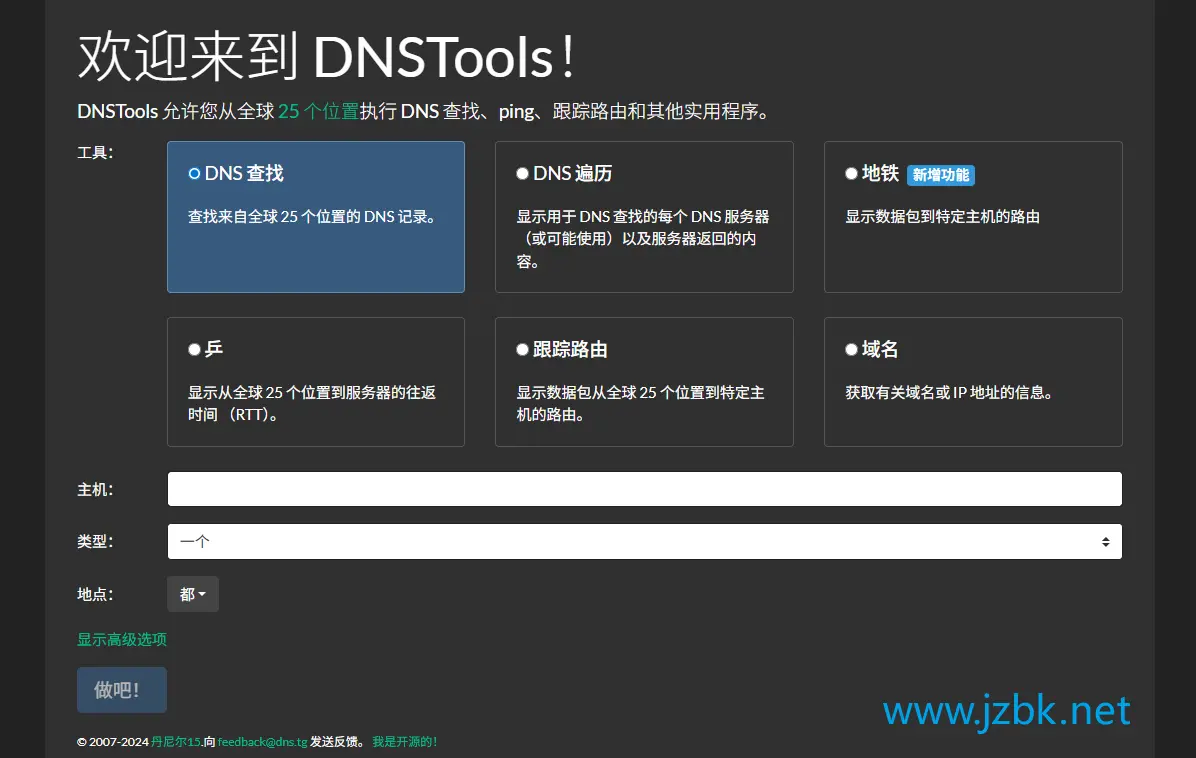
Task: Open the 类型 record type dropdown
Action: 645,541
